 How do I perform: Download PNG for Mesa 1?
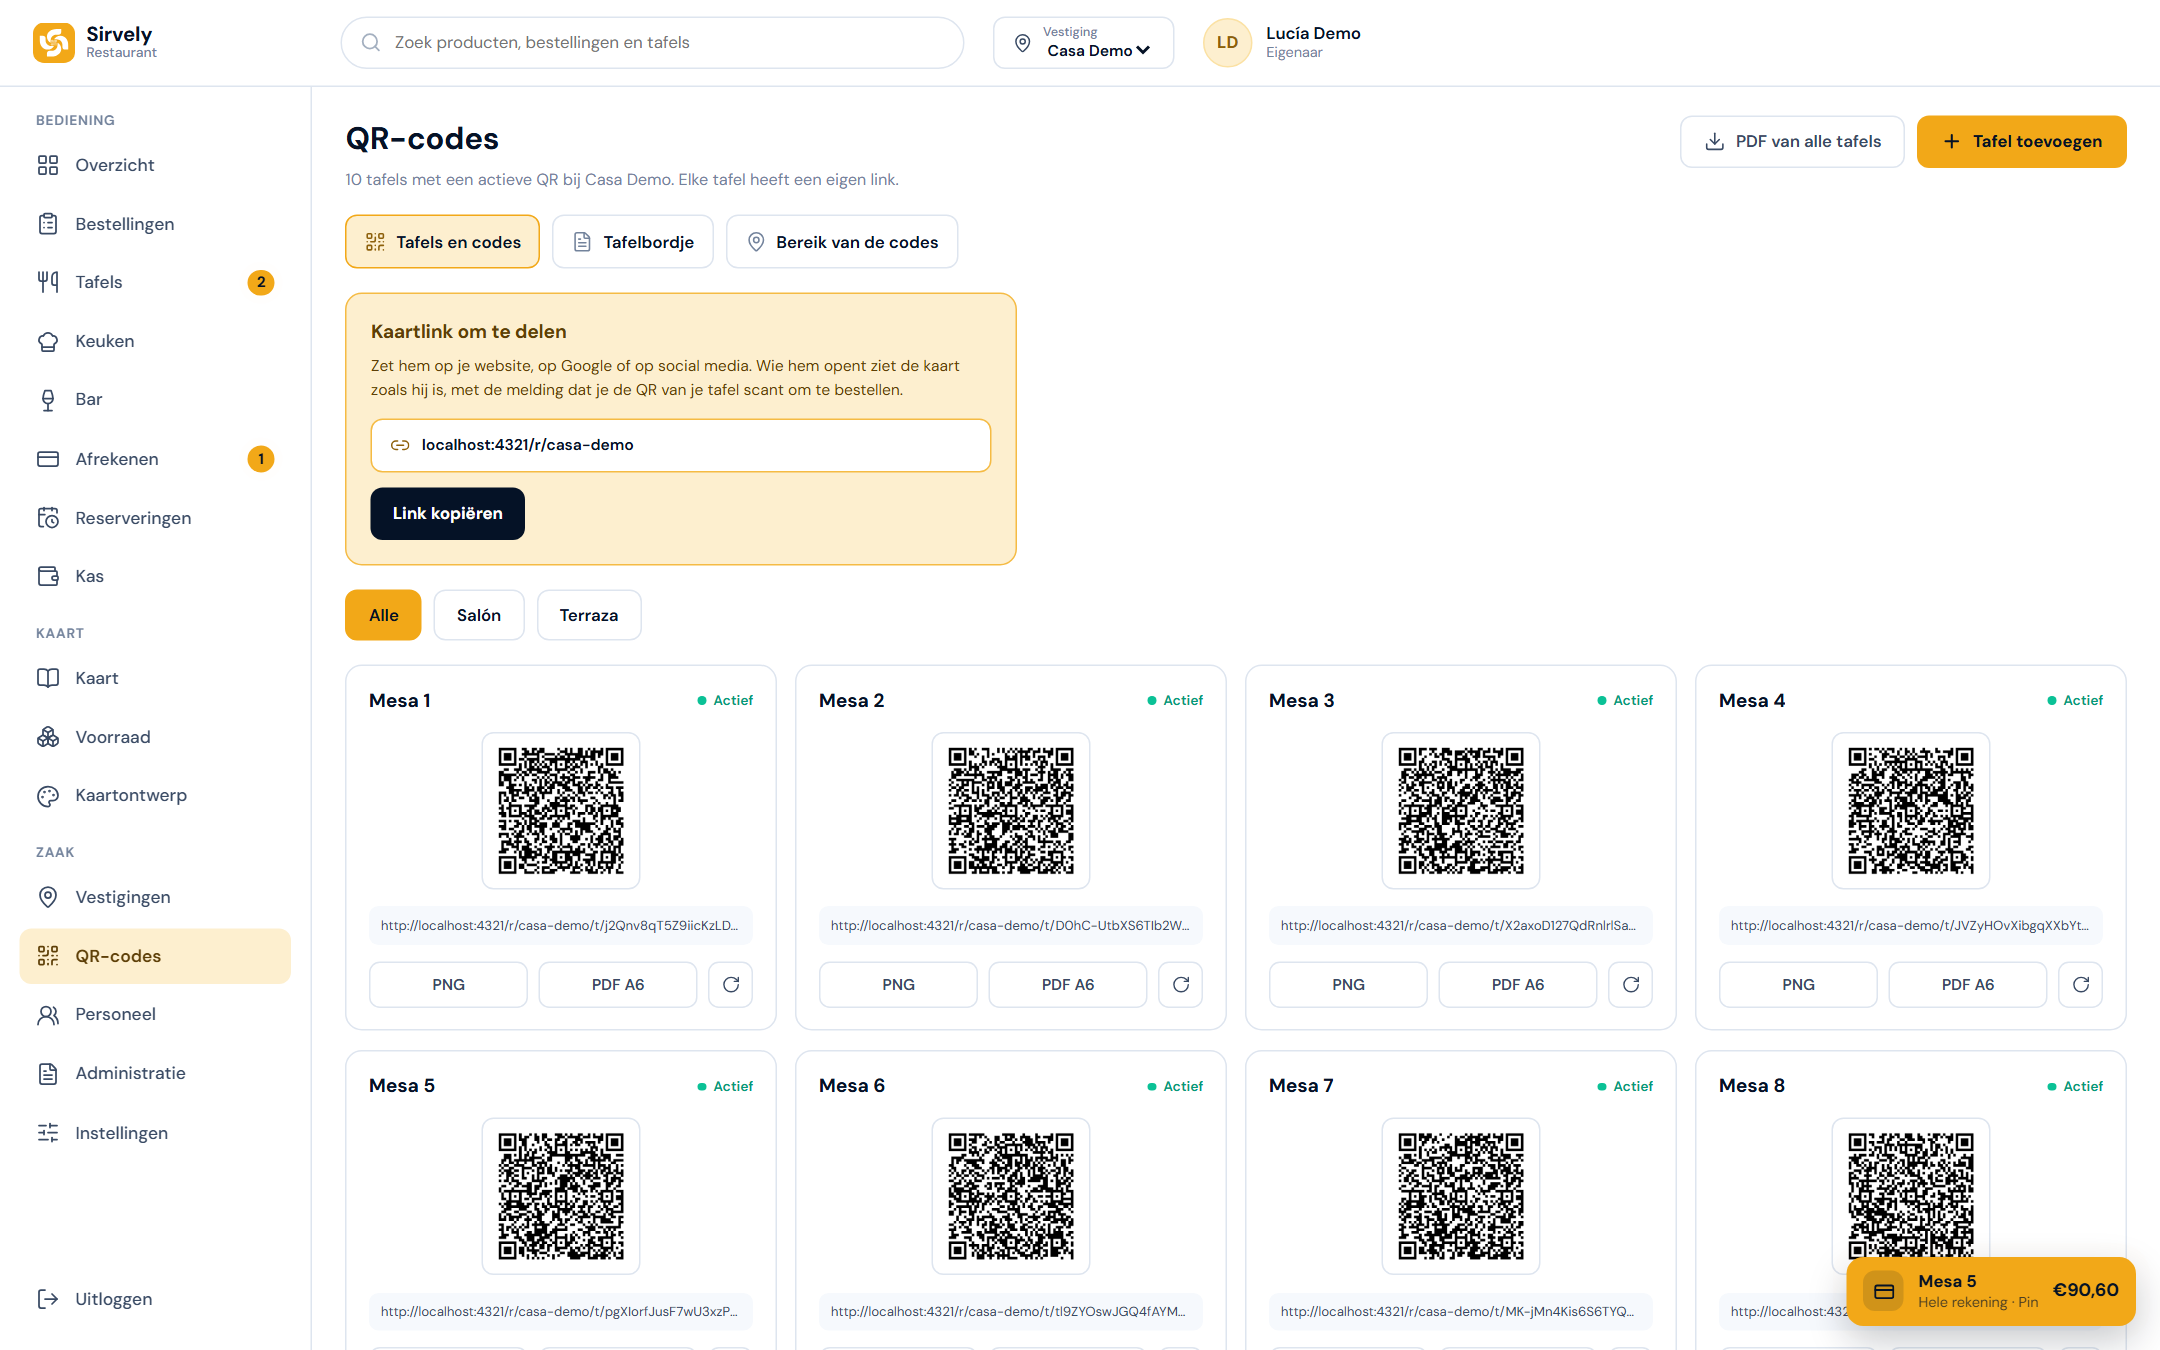pyautogui.click(x=448, y=985)
